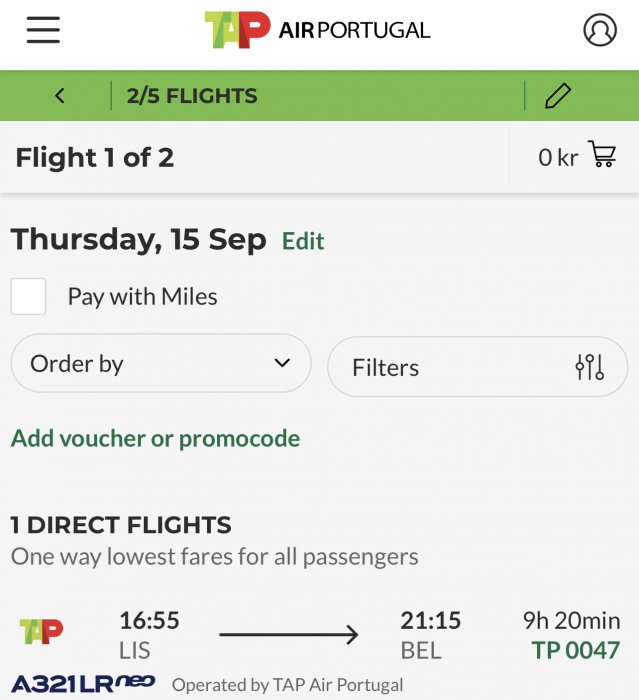This screenshot has height=700, width=639.
Task: Click the A321LR neo aircraft label
Action: [x=83, y=684]
